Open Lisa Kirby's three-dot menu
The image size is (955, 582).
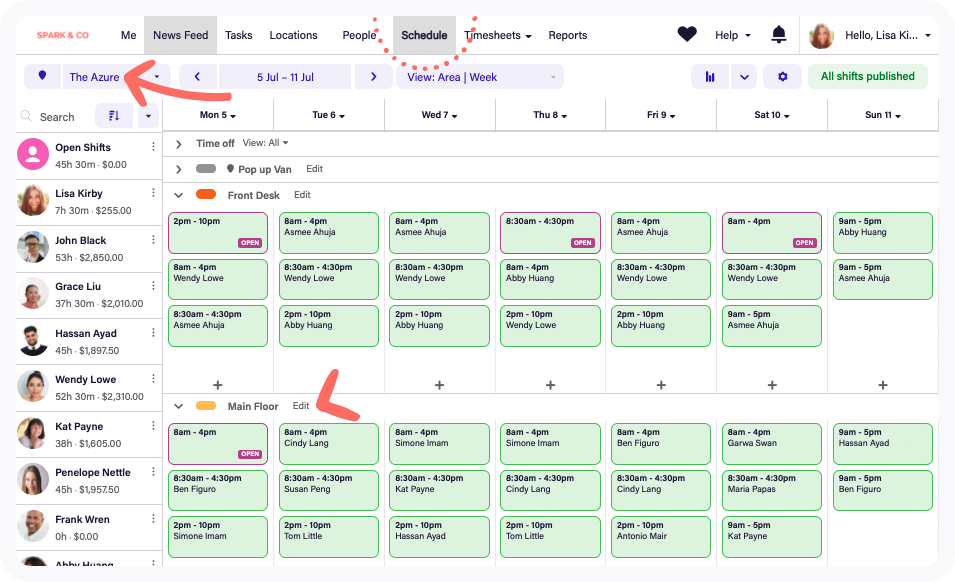(153, 193)
